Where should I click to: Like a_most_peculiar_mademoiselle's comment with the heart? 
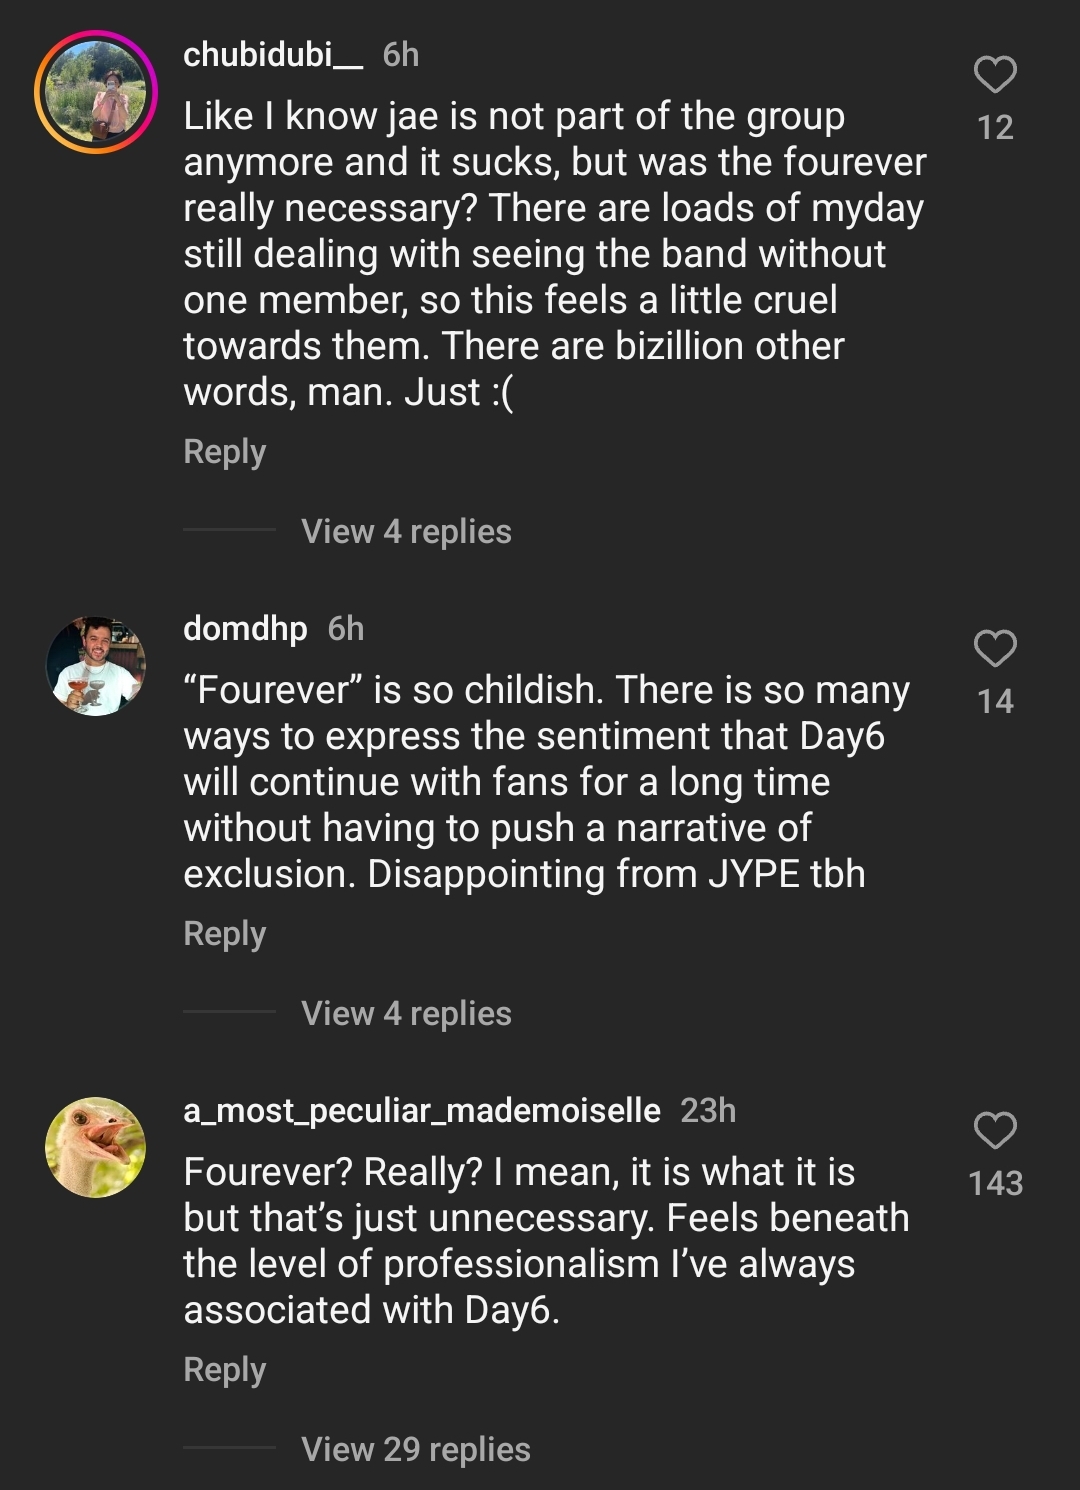click(x=995, y=1131)
